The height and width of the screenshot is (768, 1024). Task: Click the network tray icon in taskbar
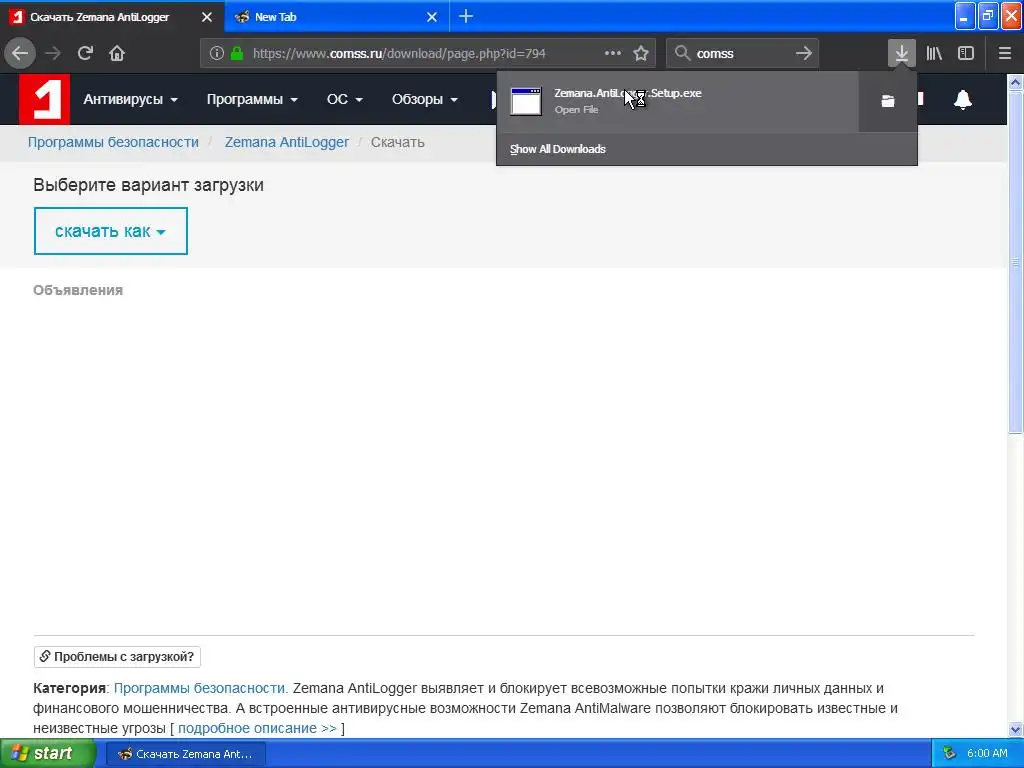[x=949, y=754]
